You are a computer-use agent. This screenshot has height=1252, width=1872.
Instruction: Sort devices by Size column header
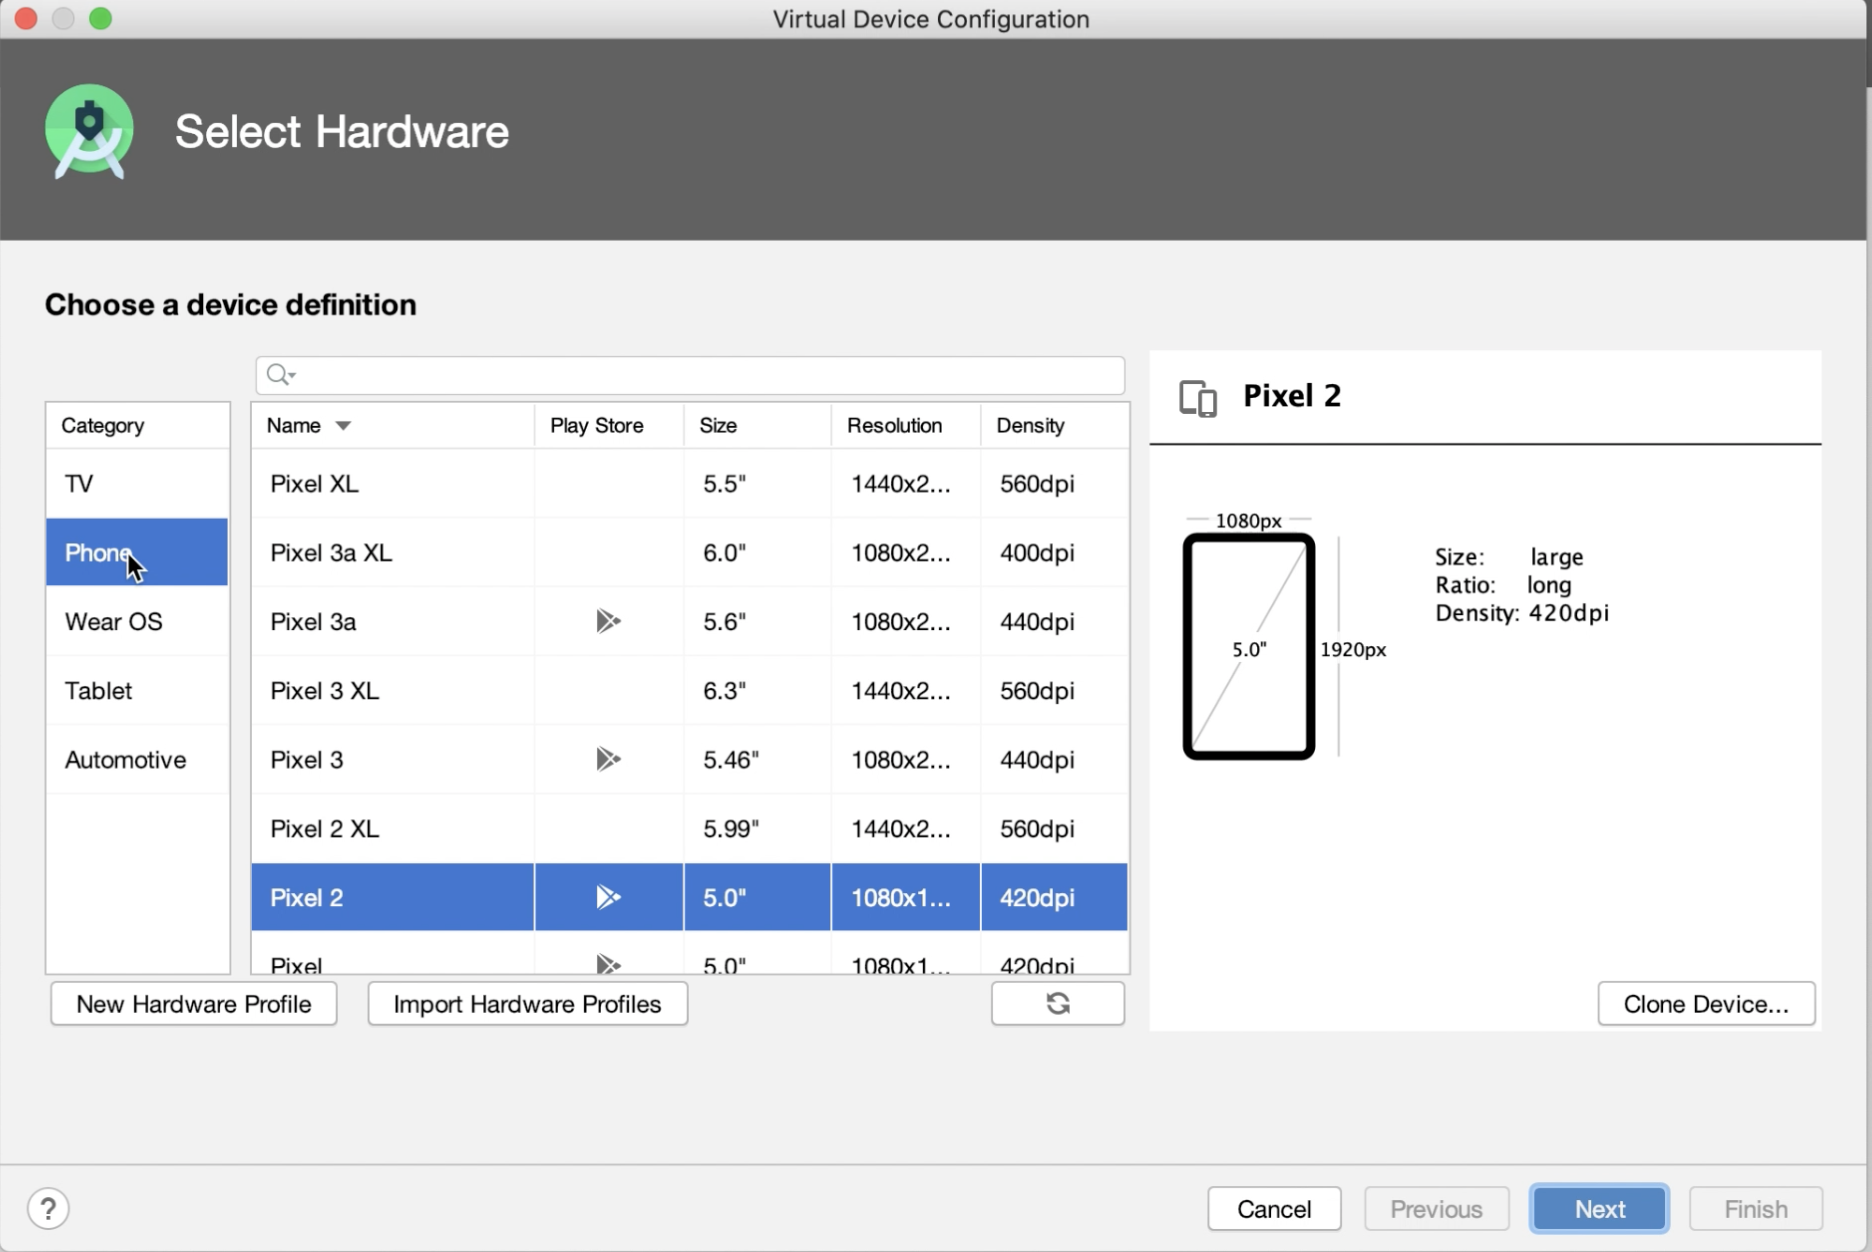717,426
